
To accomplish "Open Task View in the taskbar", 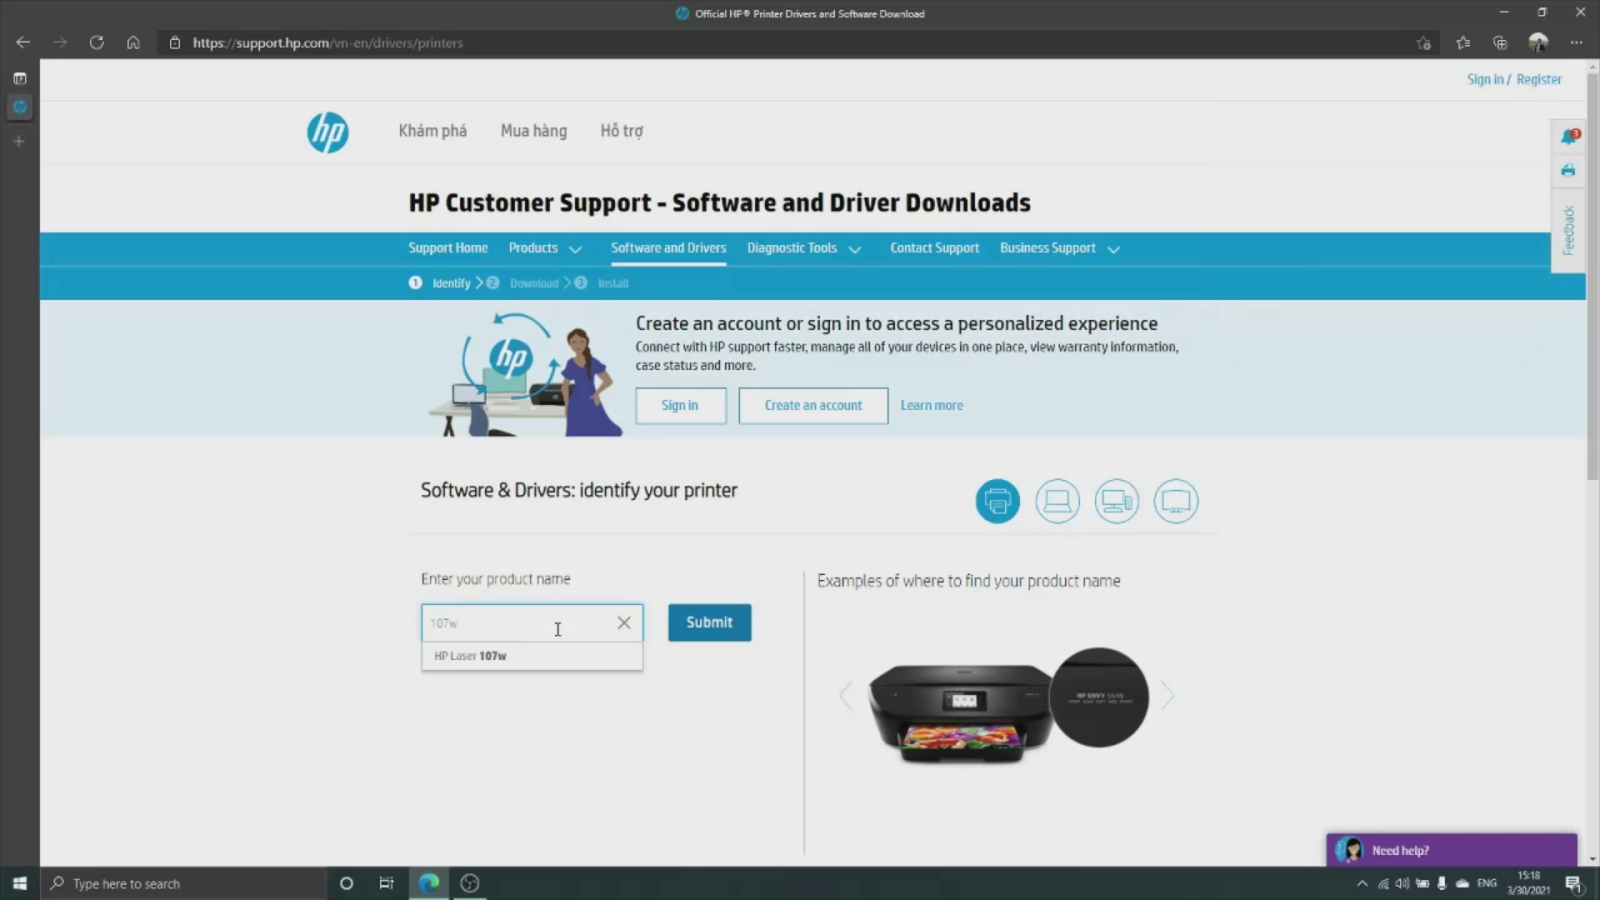I will pyautogui.click(x=386, y=883).
